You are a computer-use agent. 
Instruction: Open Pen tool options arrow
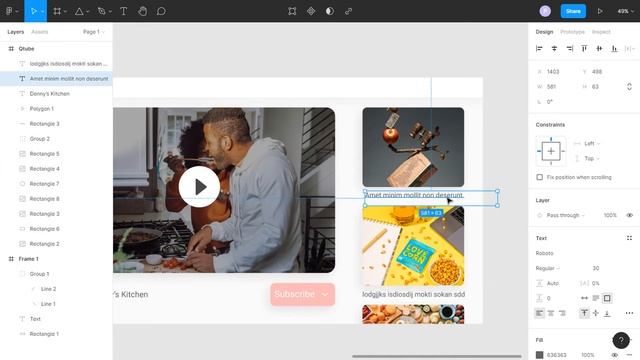point(110,12)
